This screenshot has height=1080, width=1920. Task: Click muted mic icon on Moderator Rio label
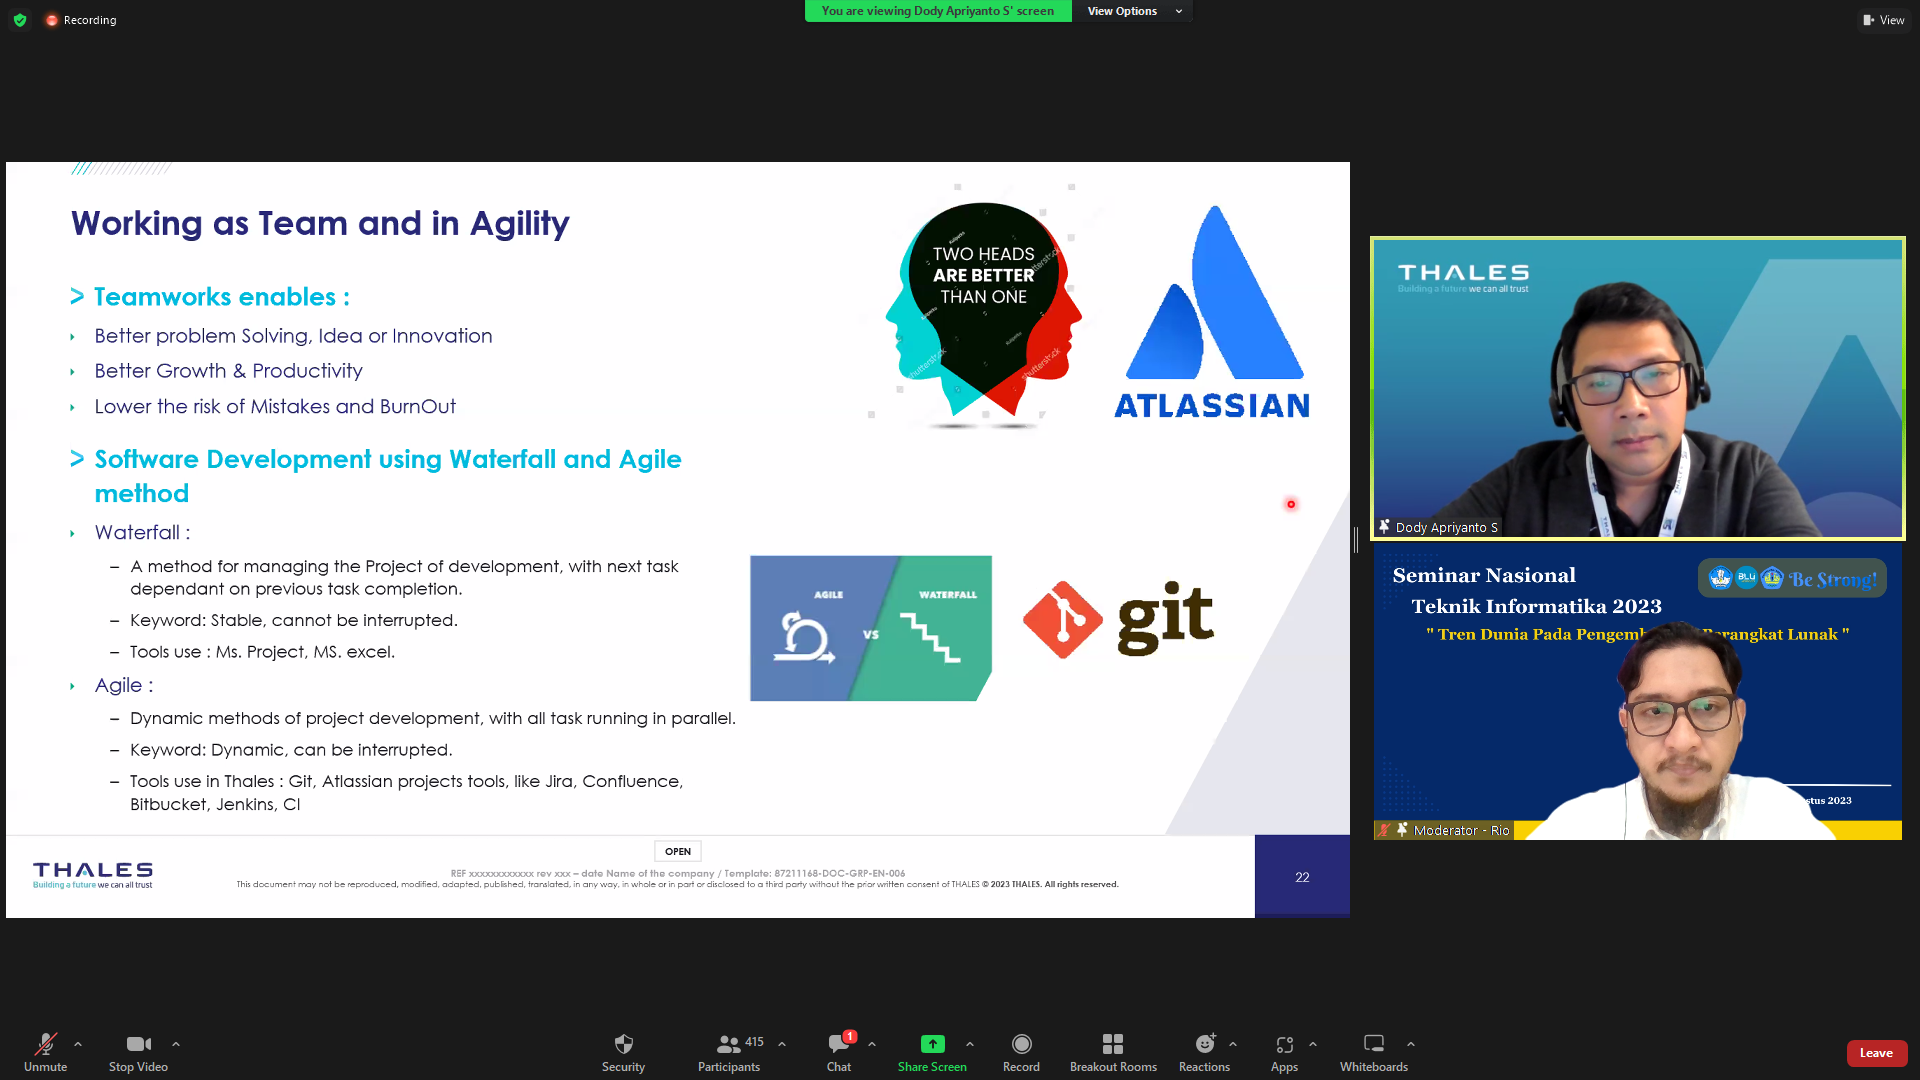1384,830
